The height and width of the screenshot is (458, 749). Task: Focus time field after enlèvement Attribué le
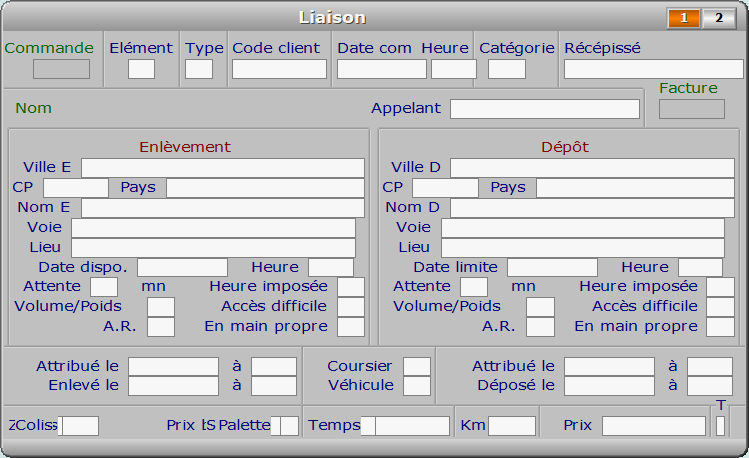tap(274, 367)
